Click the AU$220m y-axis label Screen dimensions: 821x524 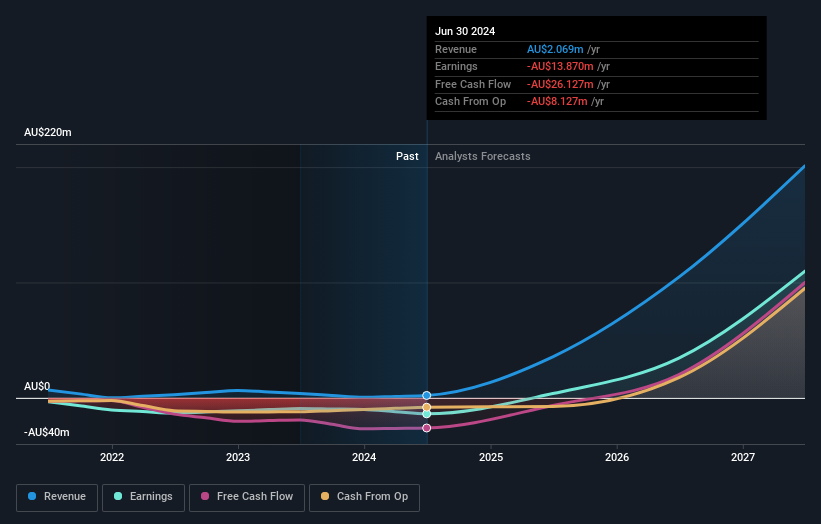coord(48,132)
